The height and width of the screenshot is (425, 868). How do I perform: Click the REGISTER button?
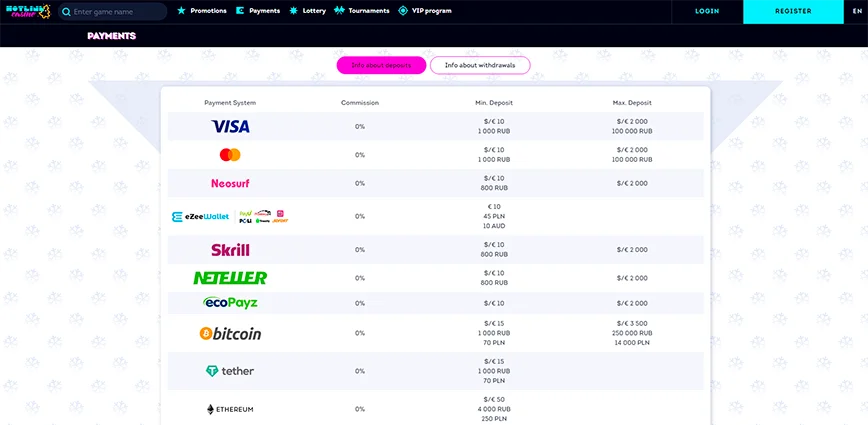793,11
